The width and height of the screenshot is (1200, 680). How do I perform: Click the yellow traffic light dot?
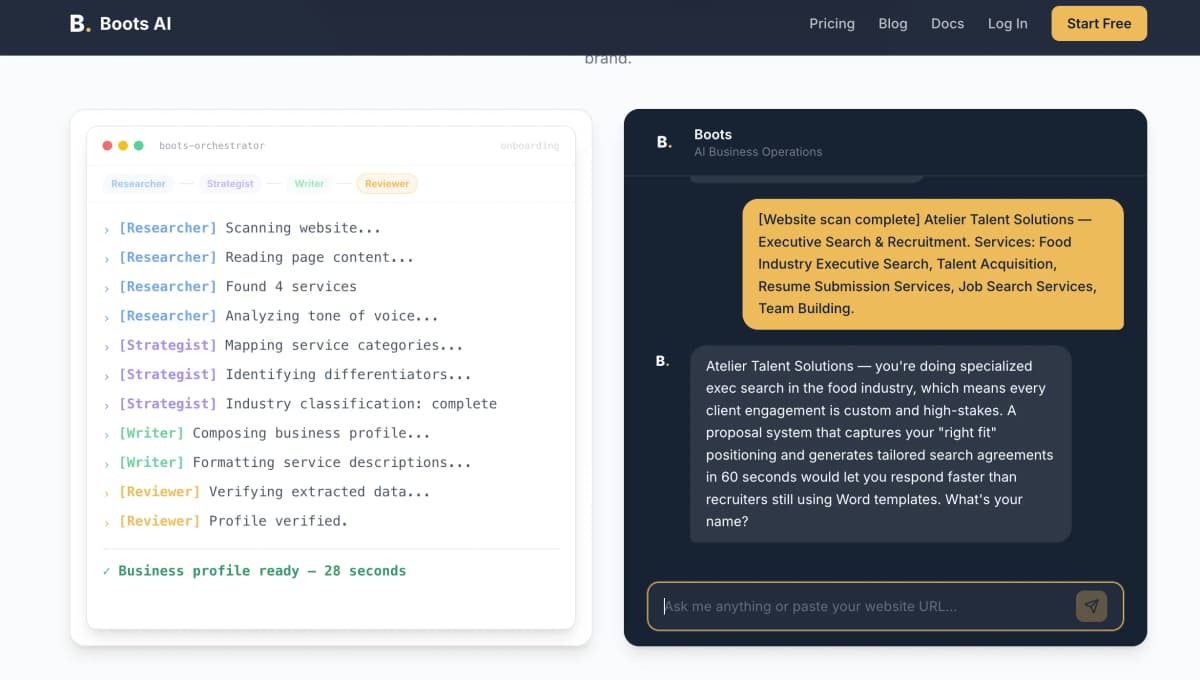[x=121, y=145]
